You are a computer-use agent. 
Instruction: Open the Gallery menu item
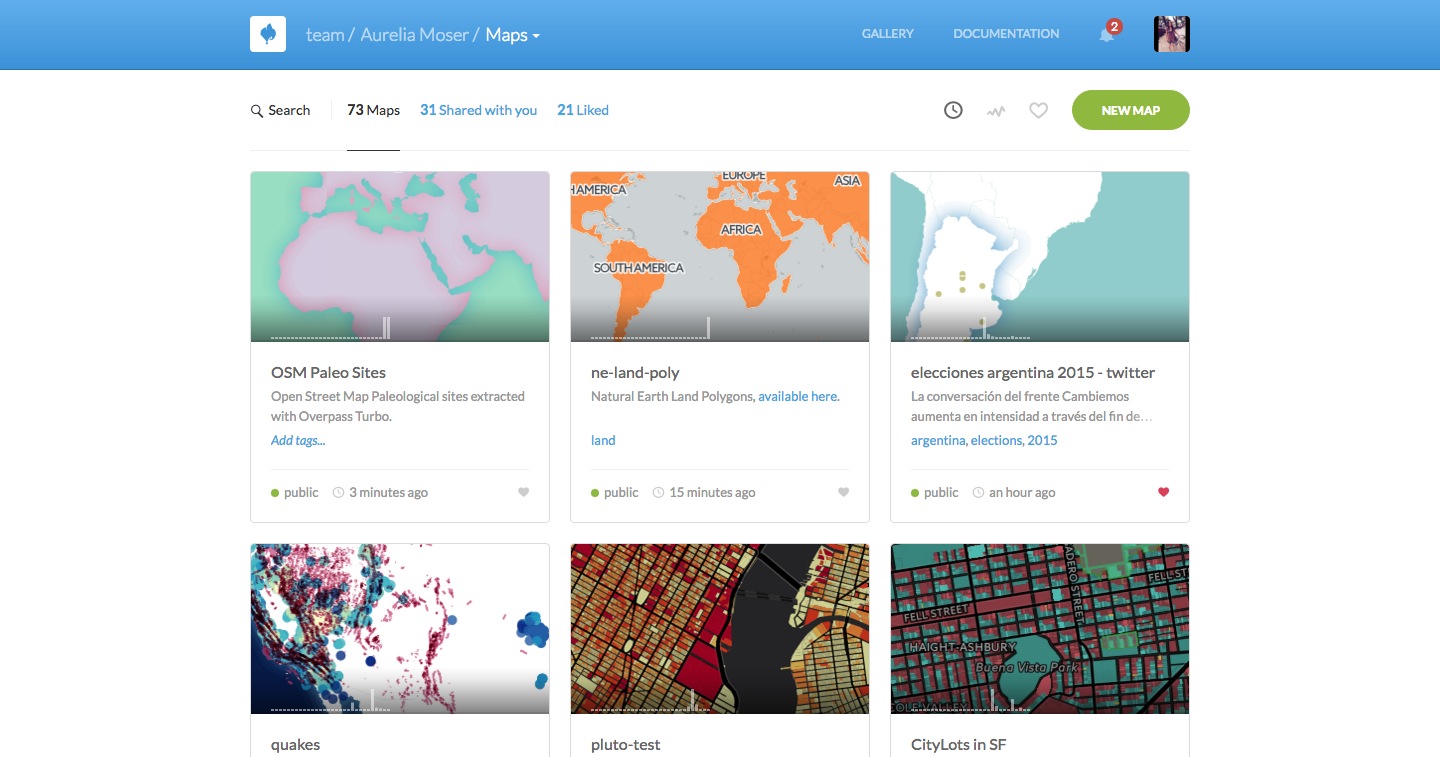(888, 34)
